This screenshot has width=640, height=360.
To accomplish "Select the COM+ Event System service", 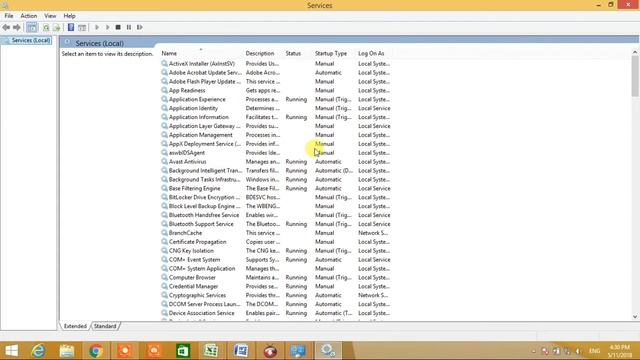I will (x=276, y=260).
